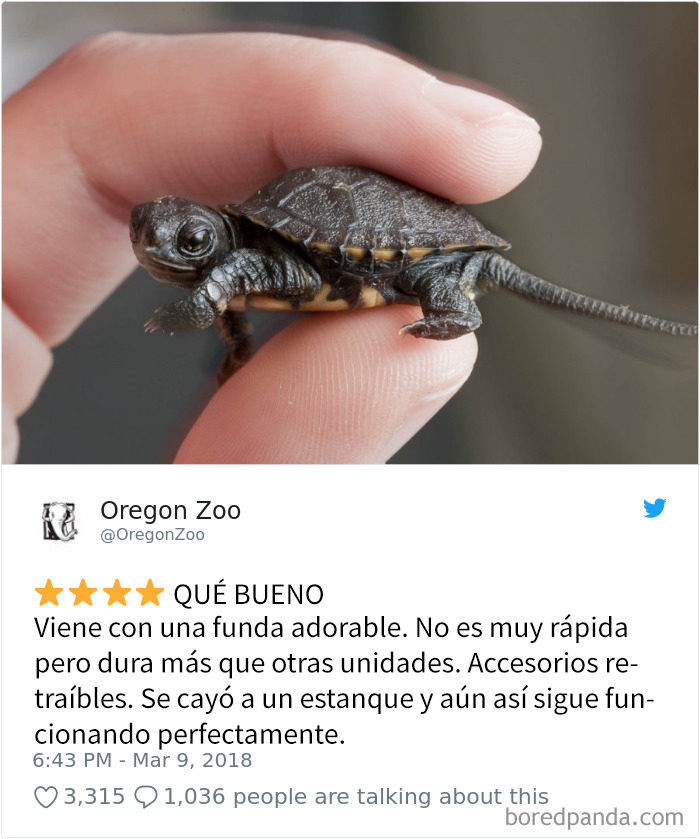Viewport: 700px width, 839px height.
Task: Open the Oregon Zoo elephant avatar
Action: tap(60, 521)
